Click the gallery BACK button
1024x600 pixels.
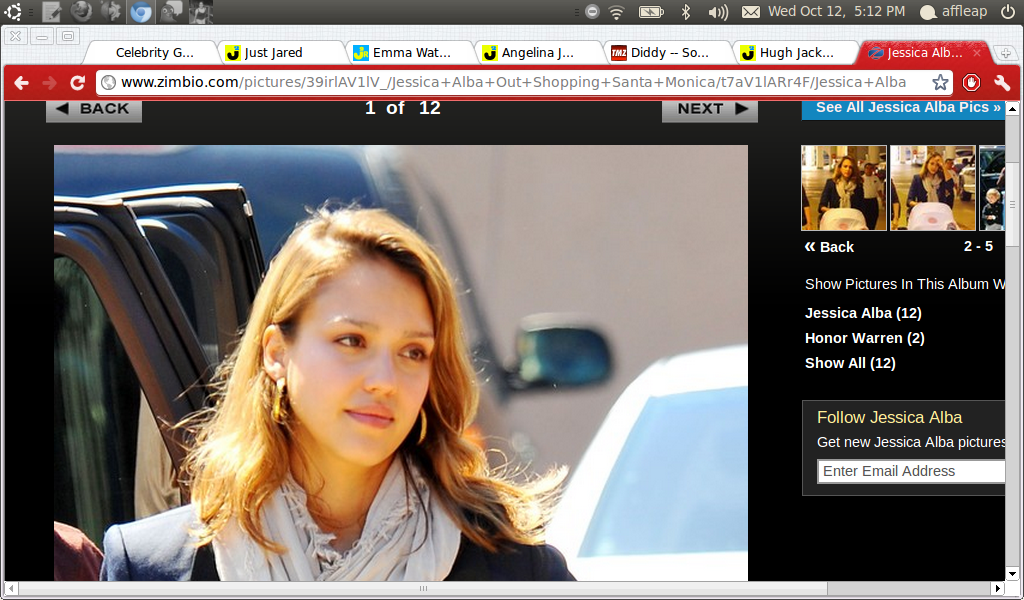point(94,110)
